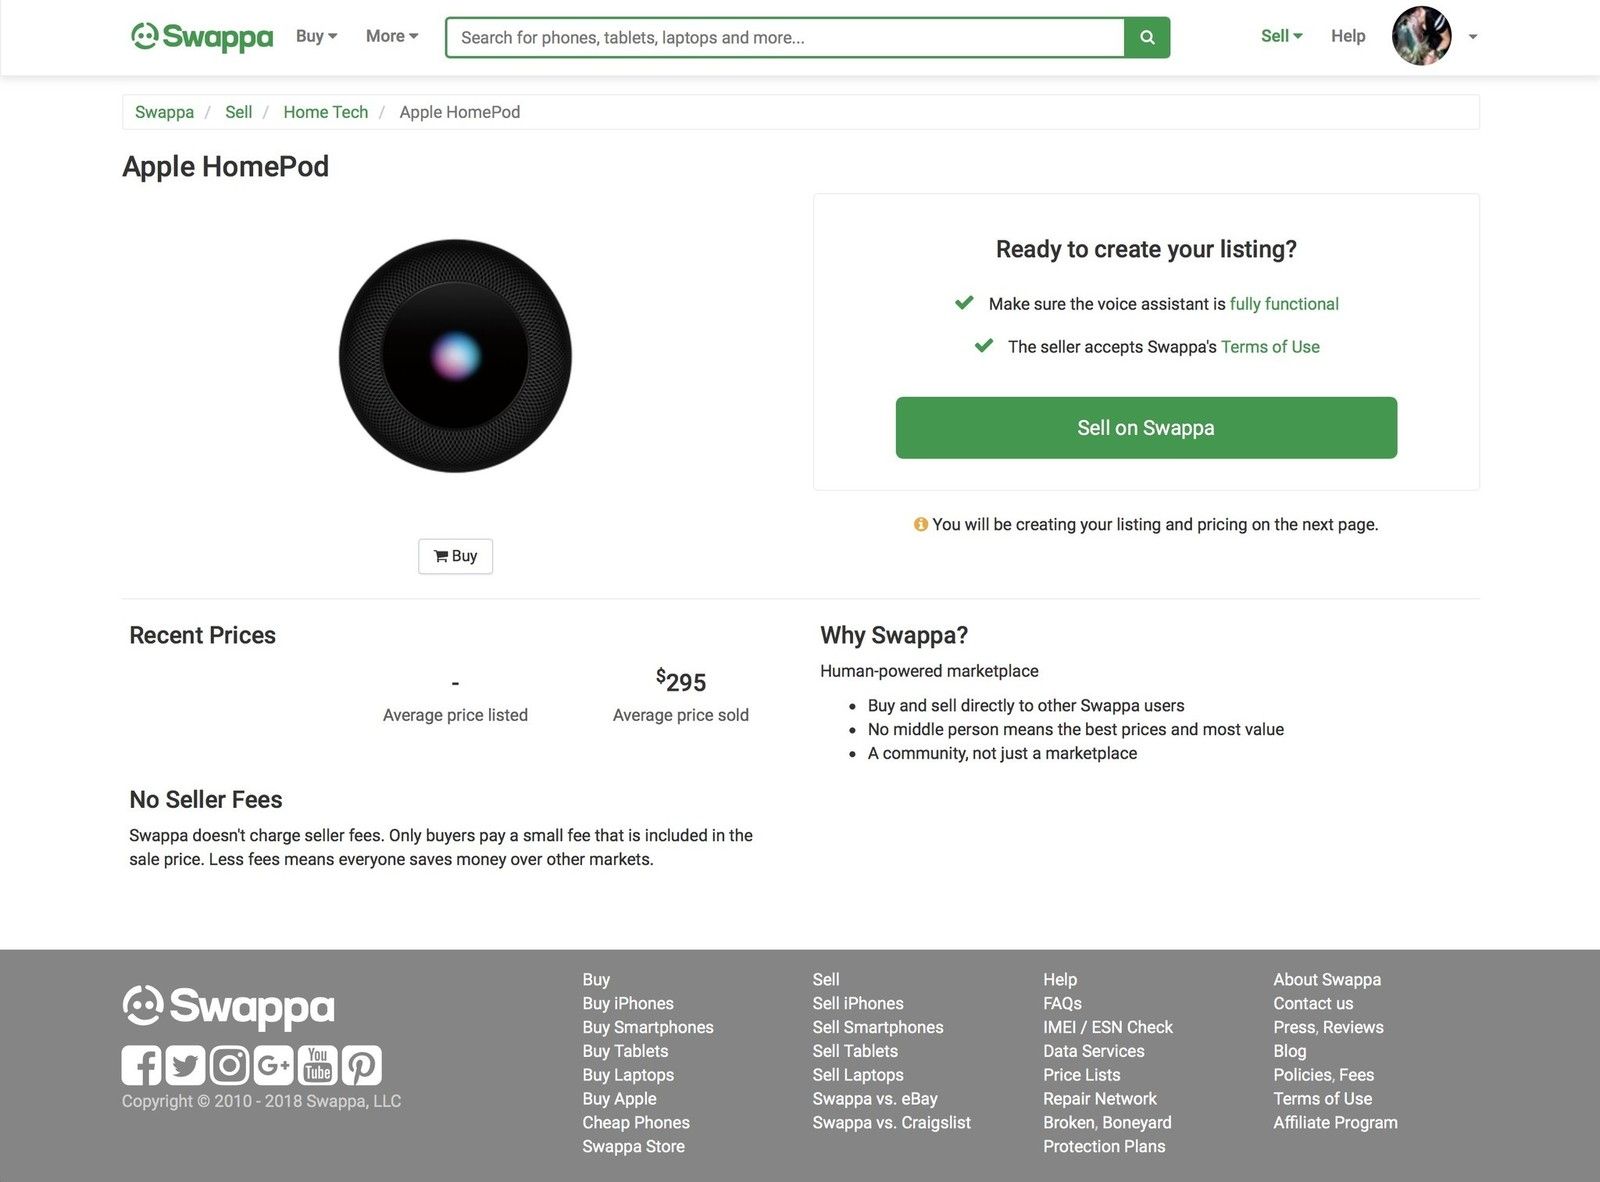This screenshot has height=1182, width=1600.
Task: Click the Buy button with cart icon
Action: (455, 556)
